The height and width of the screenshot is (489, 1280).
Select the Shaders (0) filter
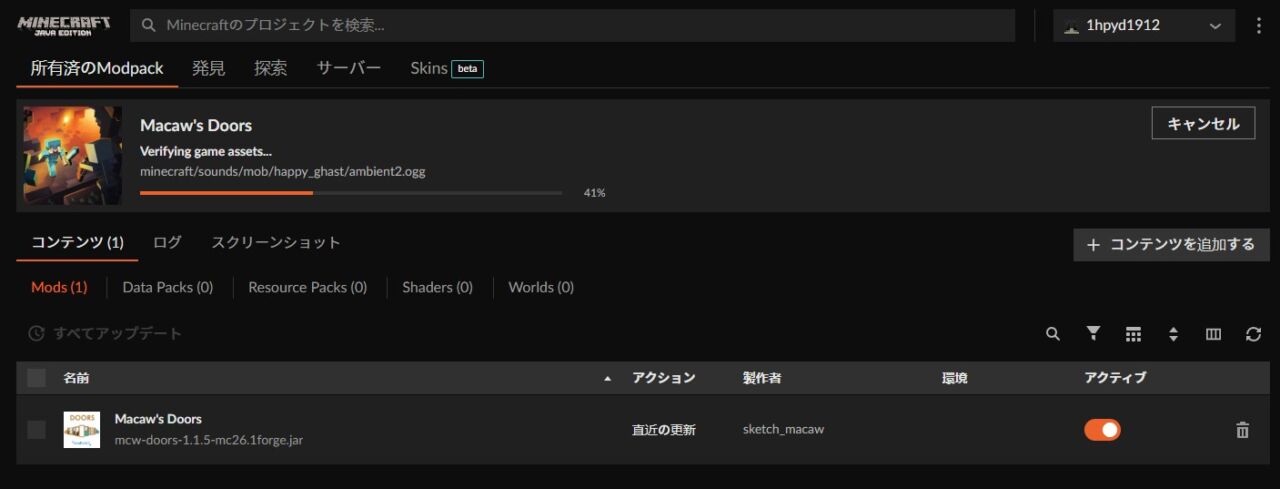click(x=437, y=287)
